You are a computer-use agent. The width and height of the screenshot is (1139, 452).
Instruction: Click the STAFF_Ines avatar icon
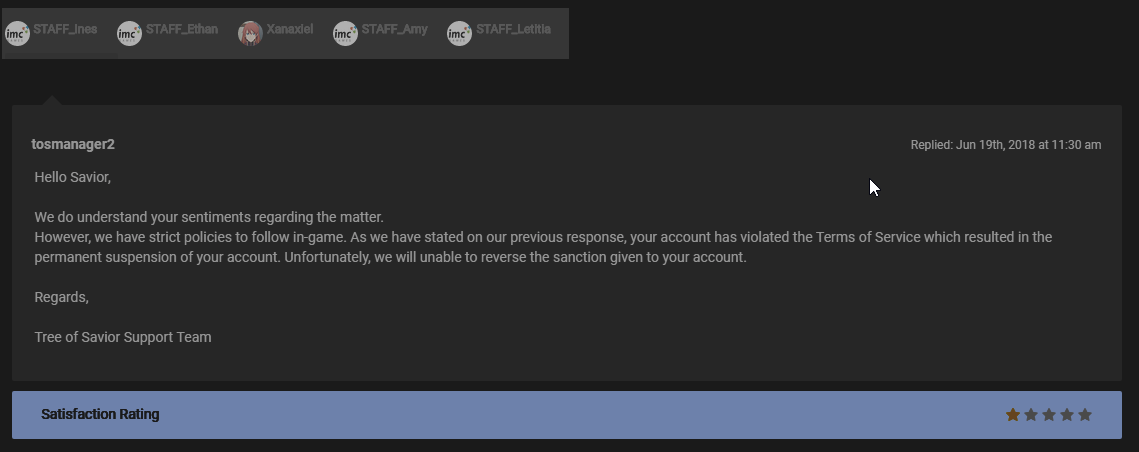pos(17,34)
